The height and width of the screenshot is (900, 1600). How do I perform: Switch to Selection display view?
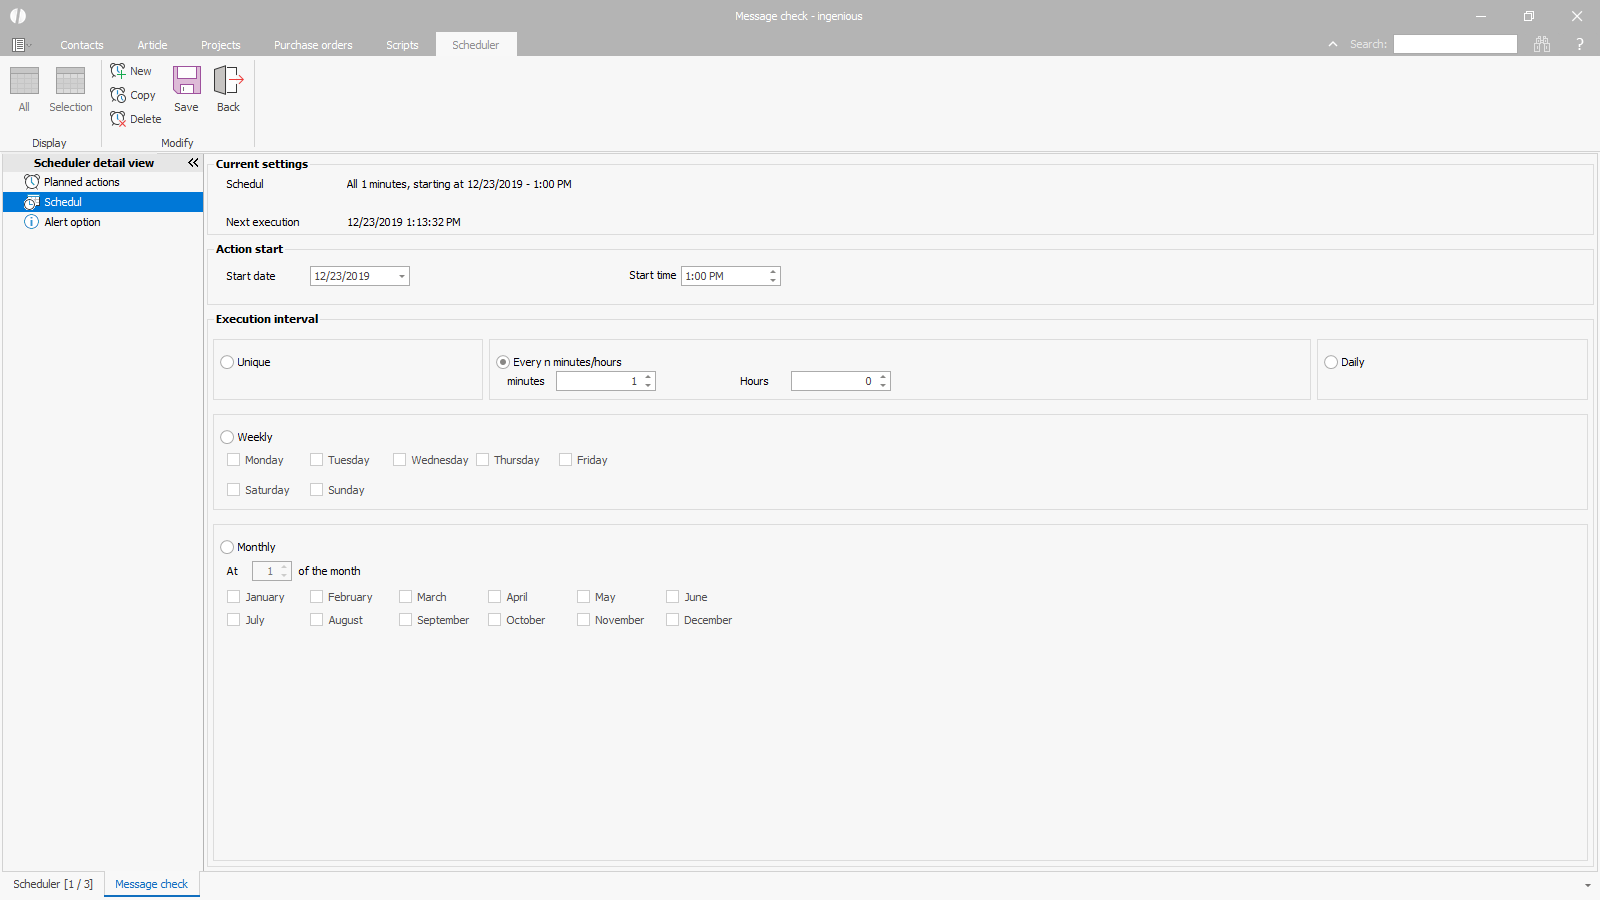(70, 88)
